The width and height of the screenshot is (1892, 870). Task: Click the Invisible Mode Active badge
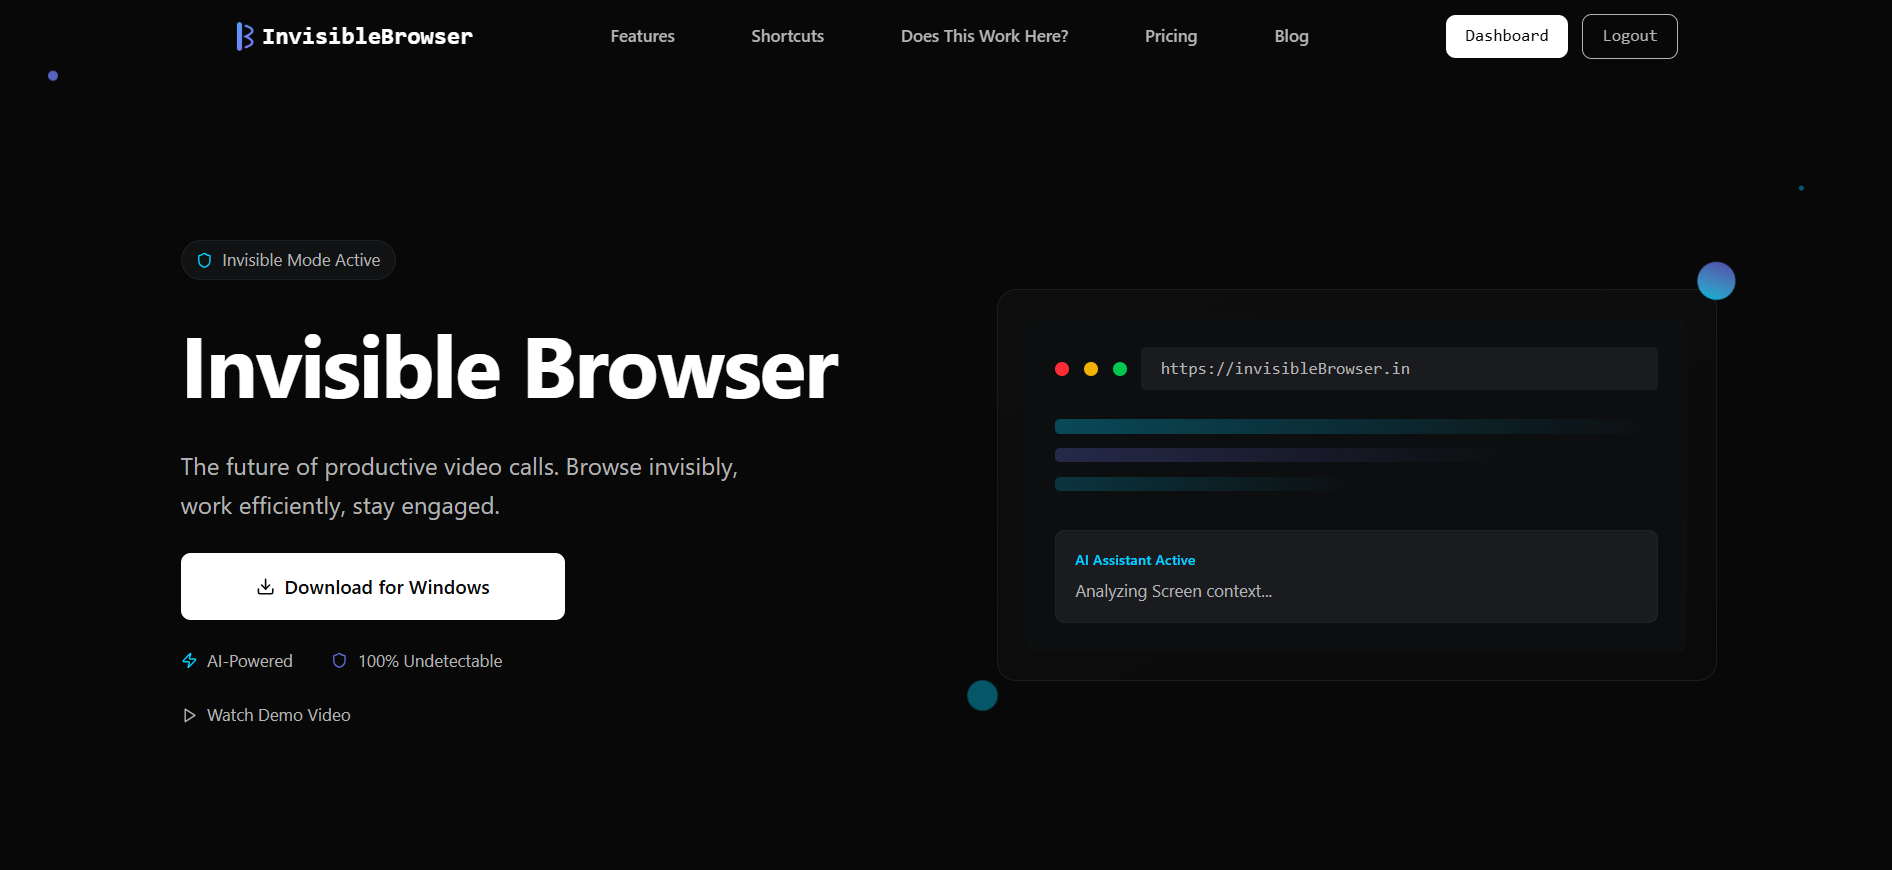(288, 260)
